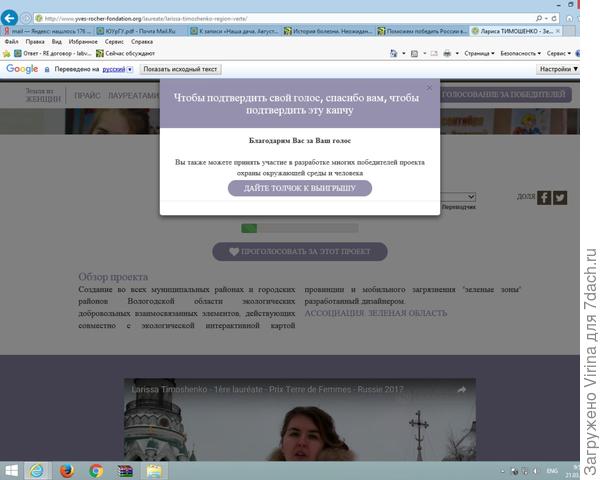Click Internet Explorer in the taskbar
This screenshot has height=480, width=600.
[x=37, y=471]
